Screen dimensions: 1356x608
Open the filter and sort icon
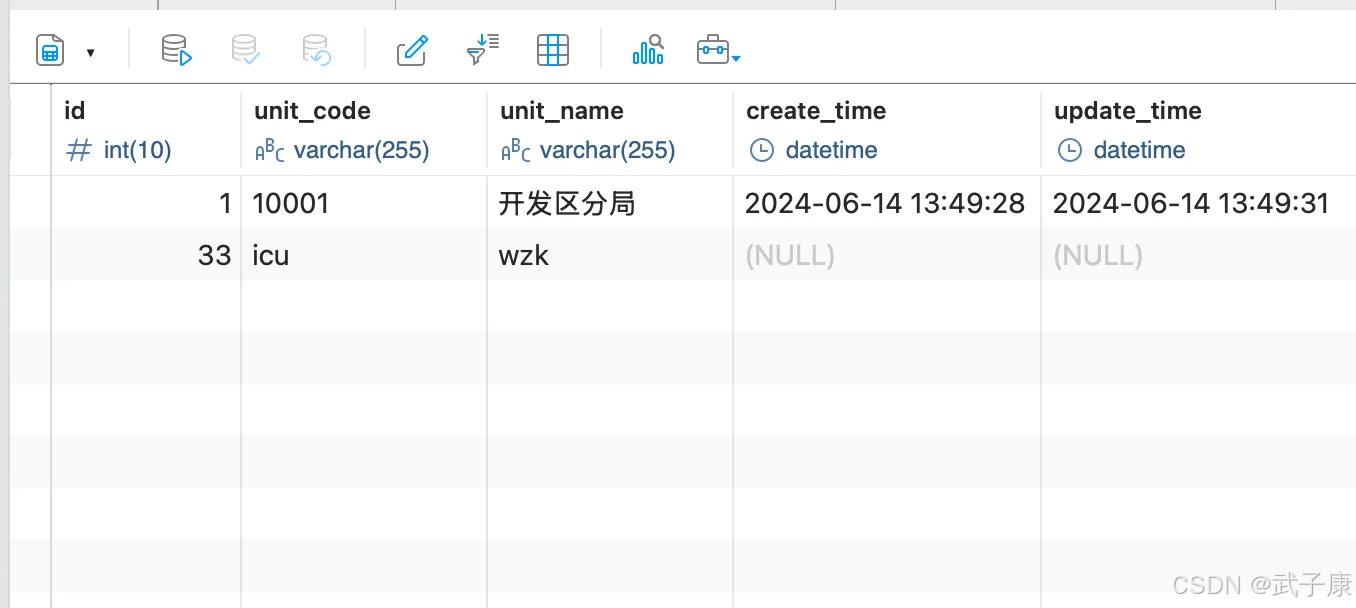click(x=483, y=50)
